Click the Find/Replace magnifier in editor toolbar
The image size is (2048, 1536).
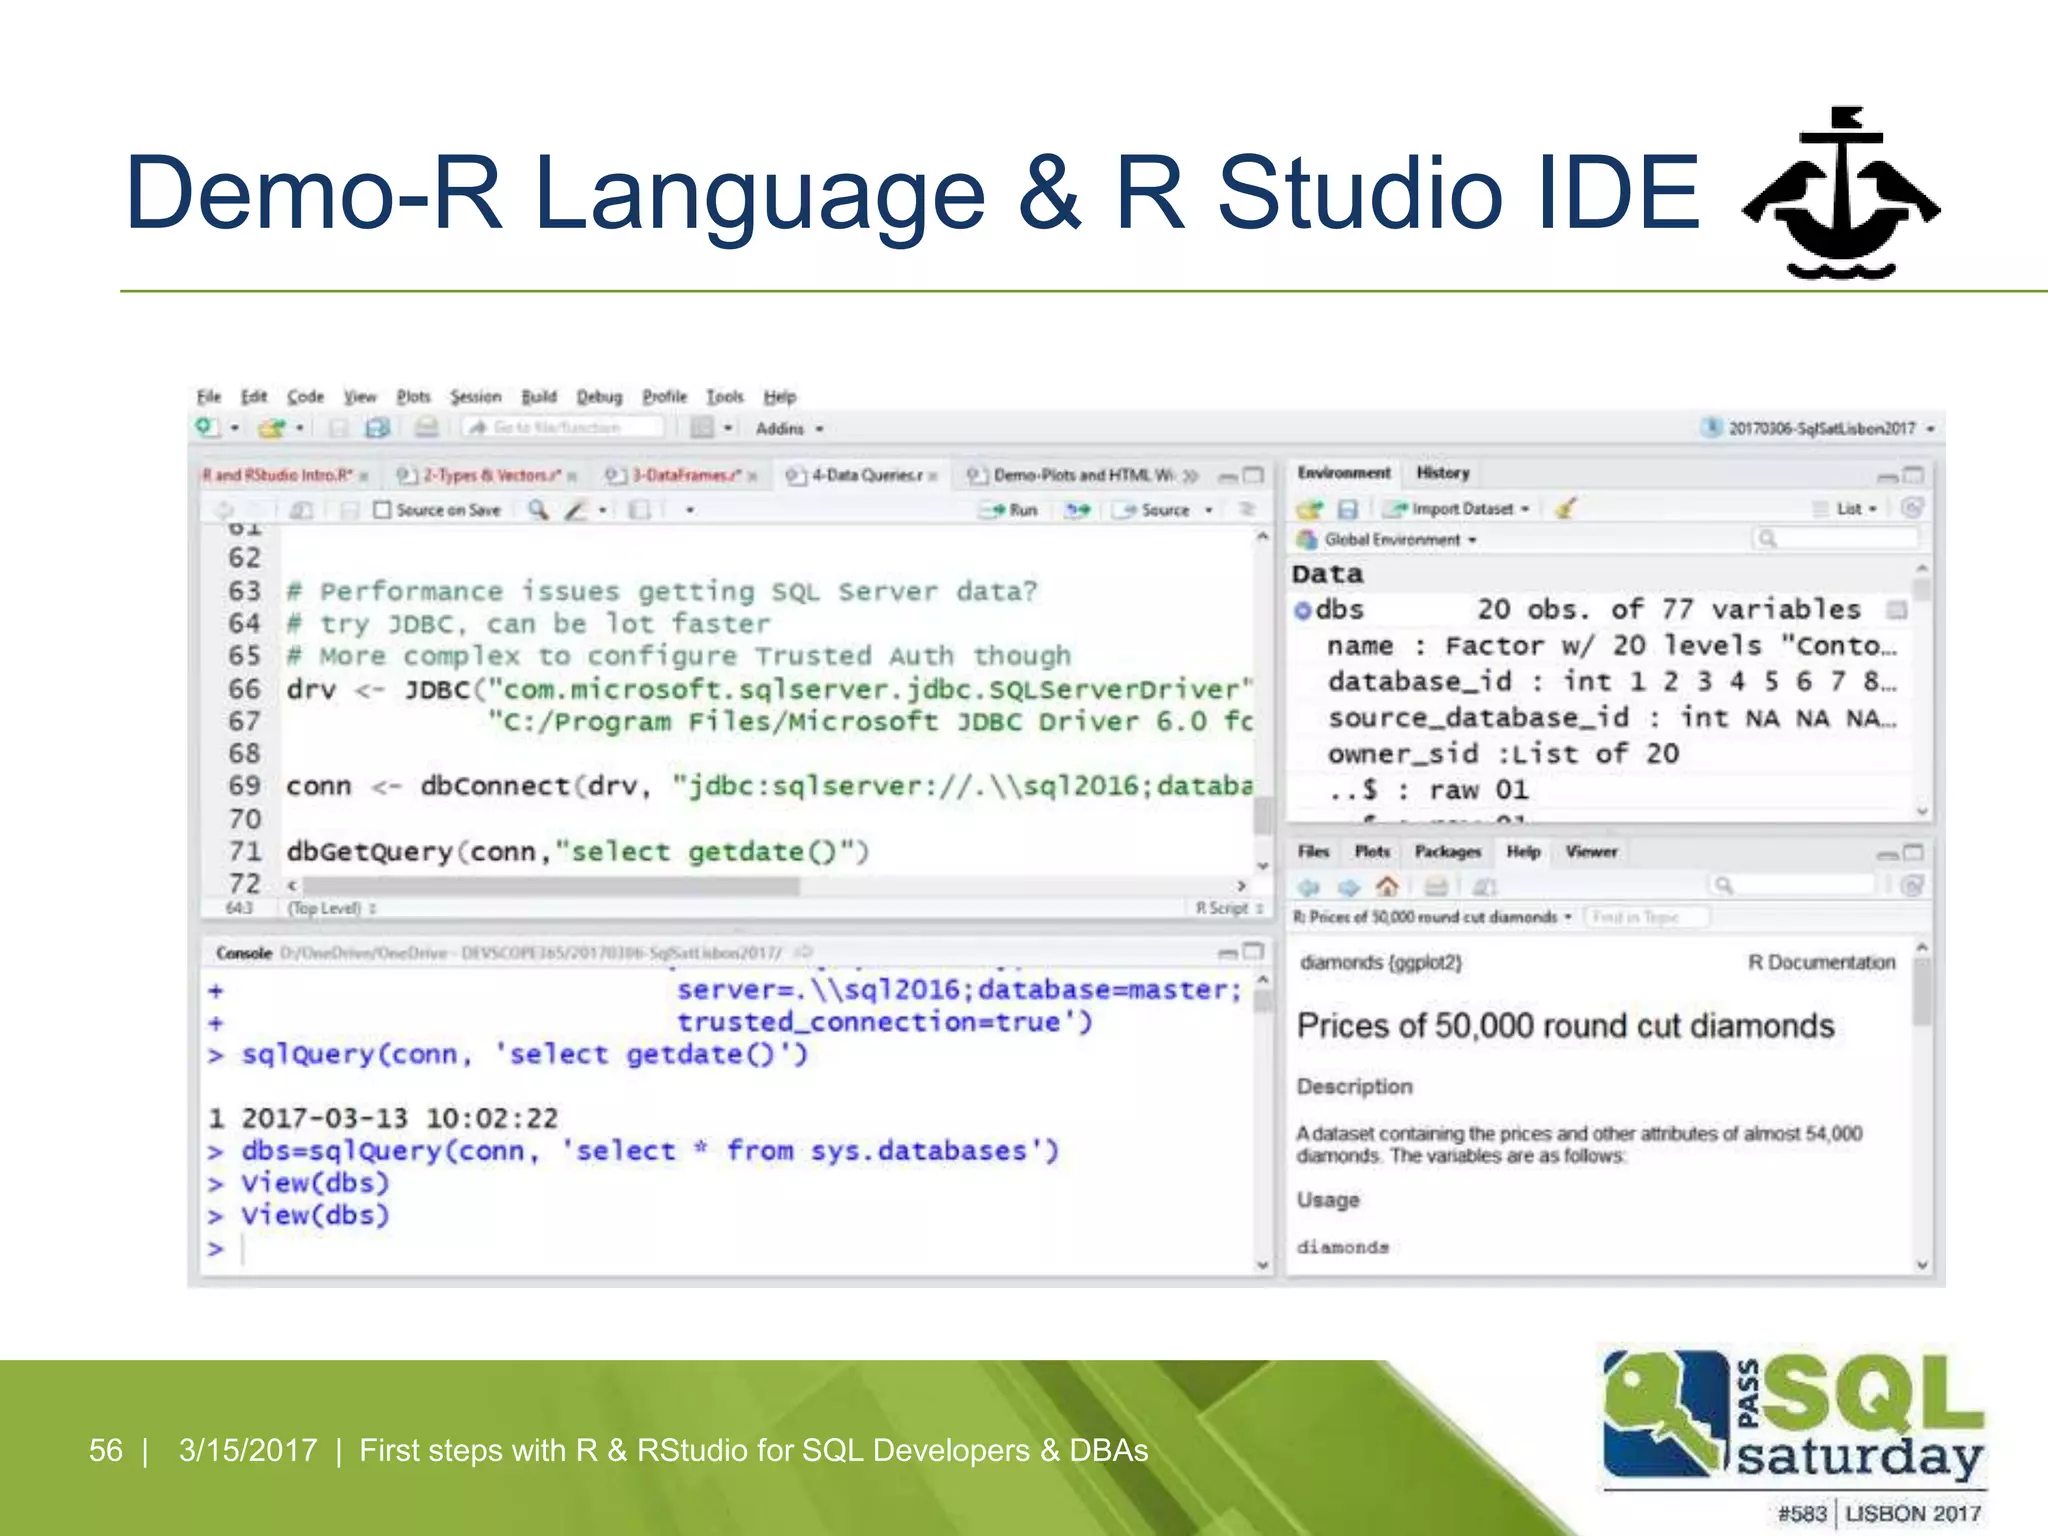[538, 510]
